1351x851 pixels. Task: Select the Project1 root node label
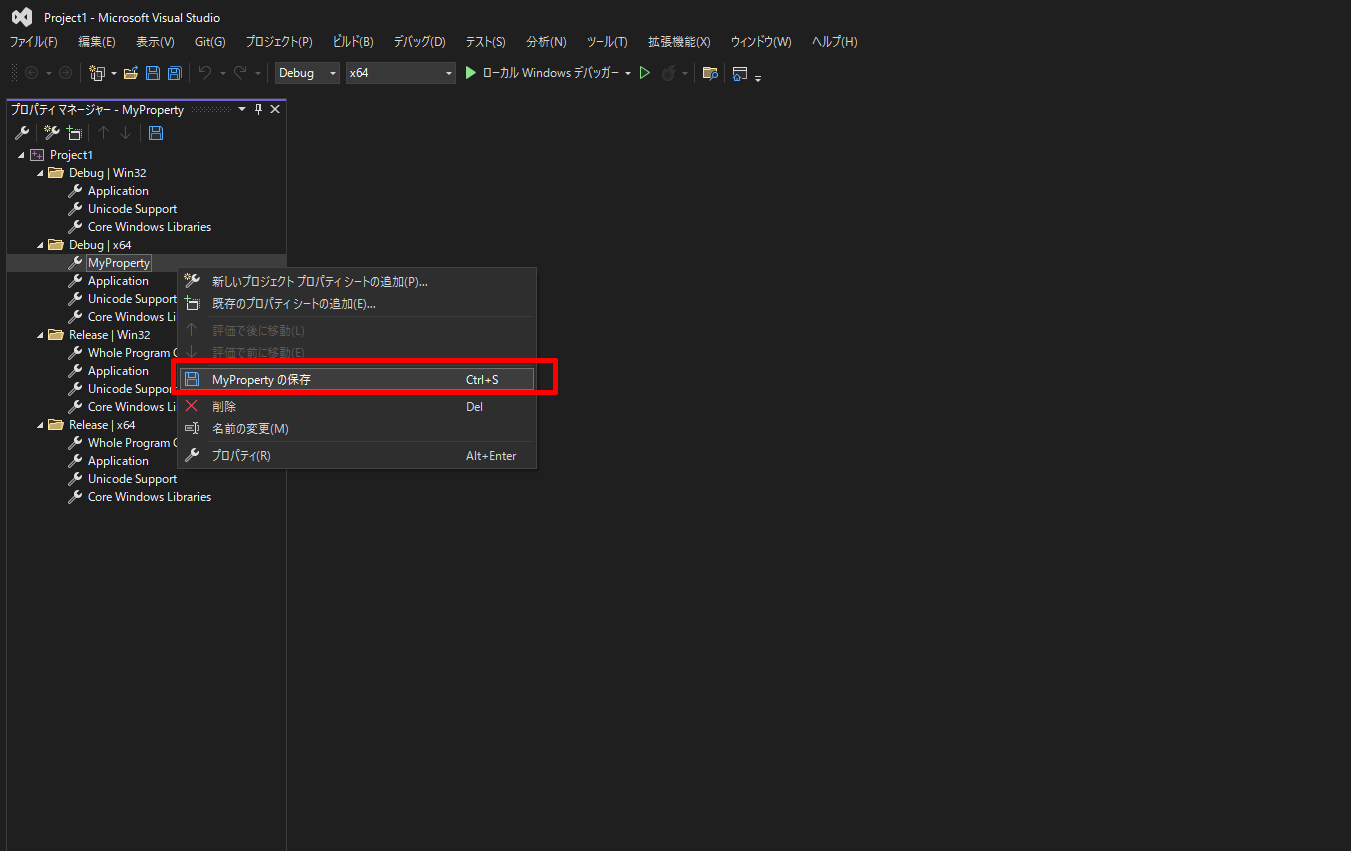pyautogui.click(x=71, y=155)
